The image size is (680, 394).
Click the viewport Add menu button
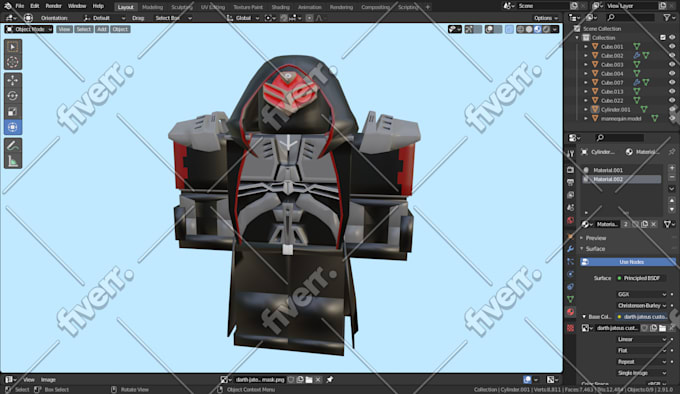pyautogui.click(x=101, y=29)
